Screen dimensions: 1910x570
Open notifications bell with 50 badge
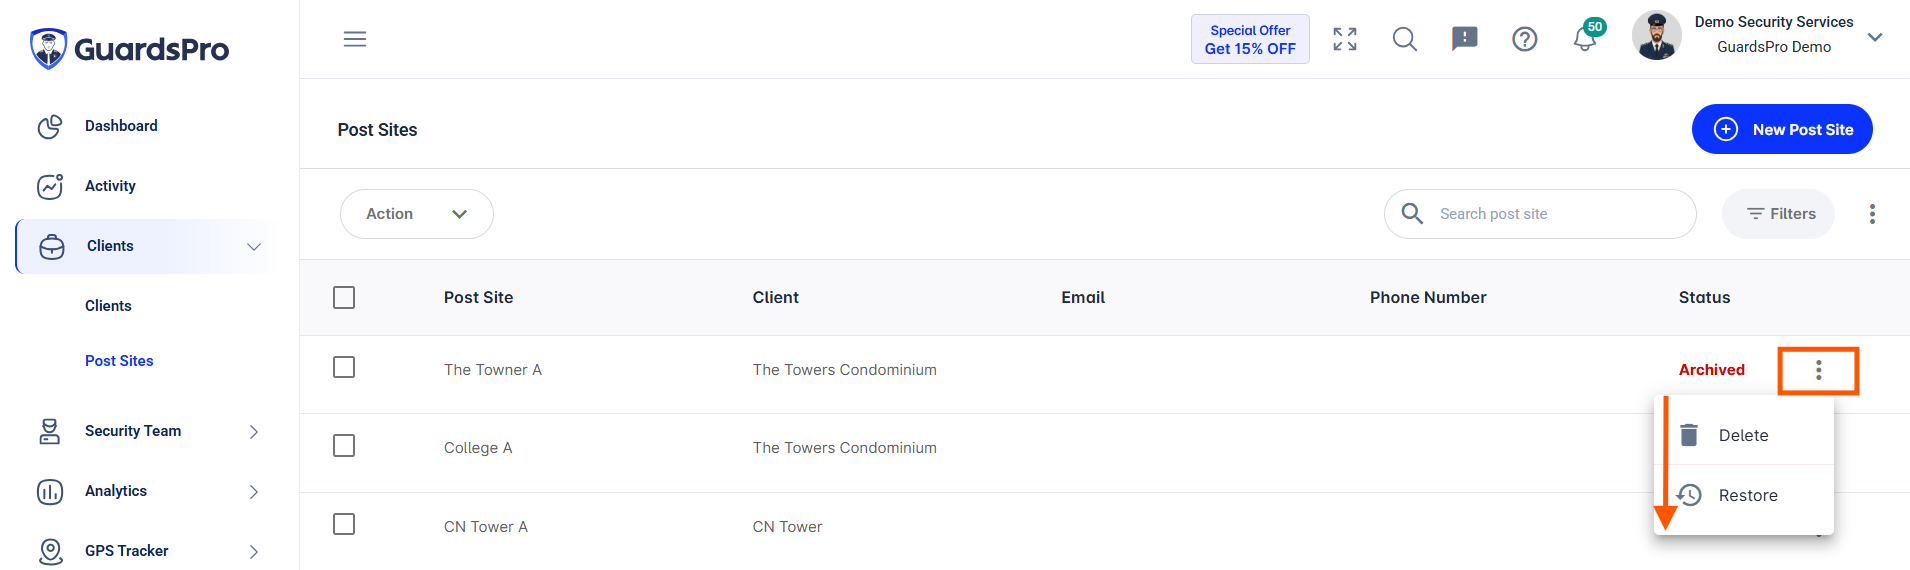pyautogui.click(x=1587, y=36)
